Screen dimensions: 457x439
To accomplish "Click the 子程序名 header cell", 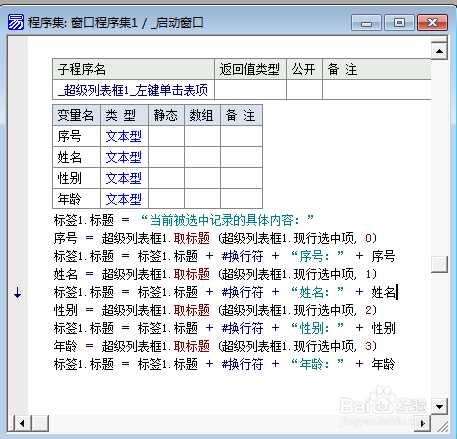I will tap(133, 69).
